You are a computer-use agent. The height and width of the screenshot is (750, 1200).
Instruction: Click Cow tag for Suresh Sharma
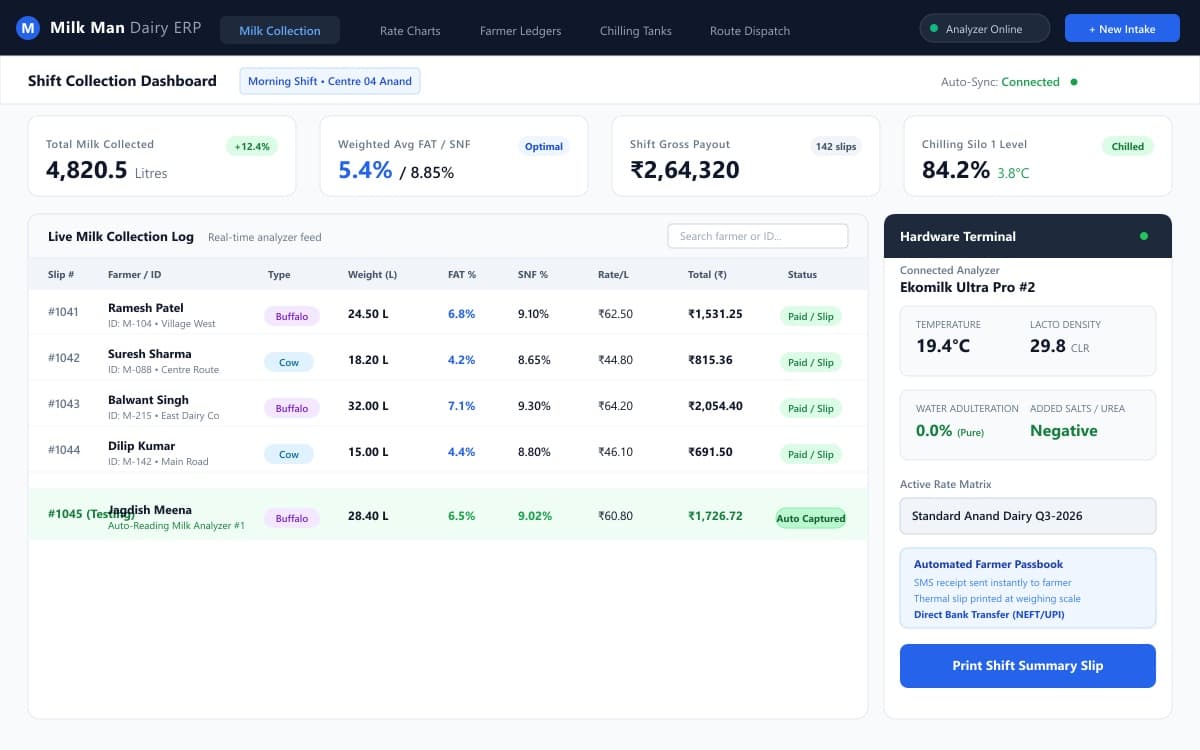click(x=289, y=362)
